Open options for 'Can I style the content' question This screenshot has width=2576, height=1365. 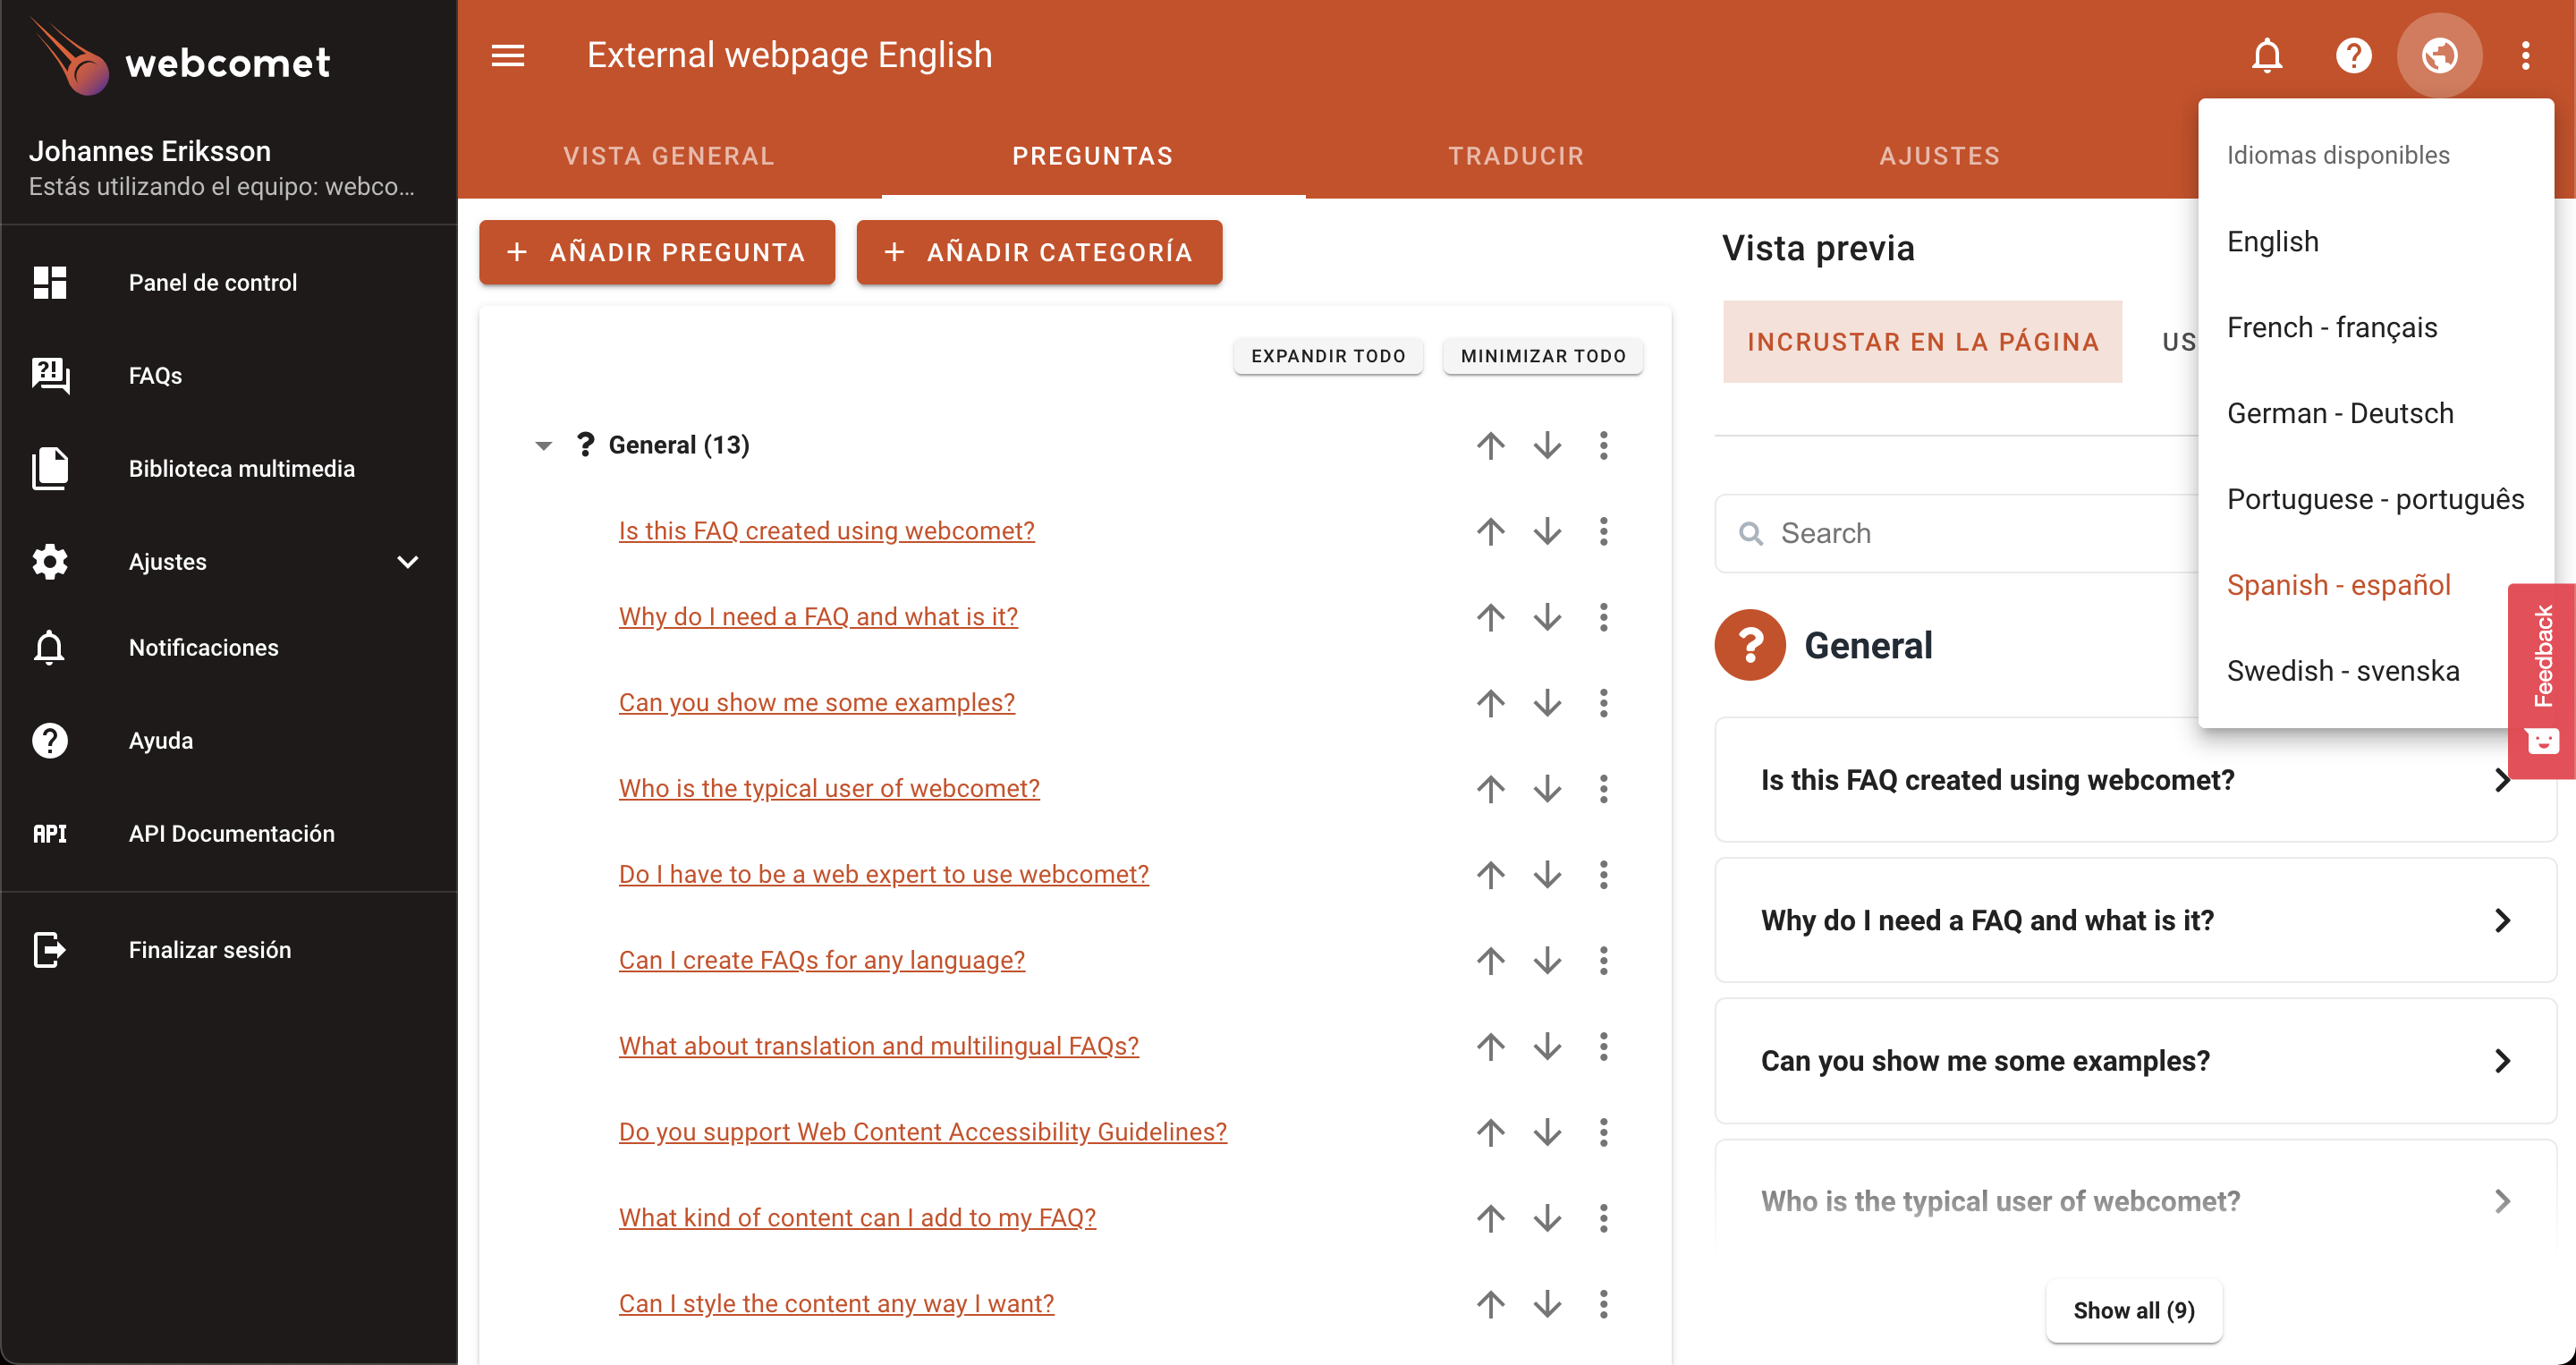click(1603, 1305)
